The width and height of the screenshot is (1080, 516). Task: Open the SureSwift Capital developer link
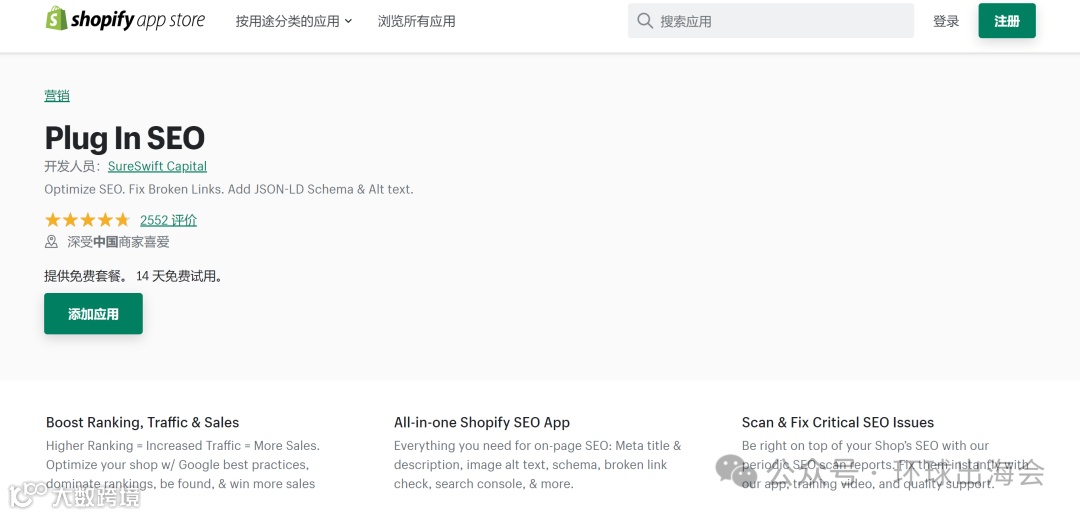click(x=158, y=166)
